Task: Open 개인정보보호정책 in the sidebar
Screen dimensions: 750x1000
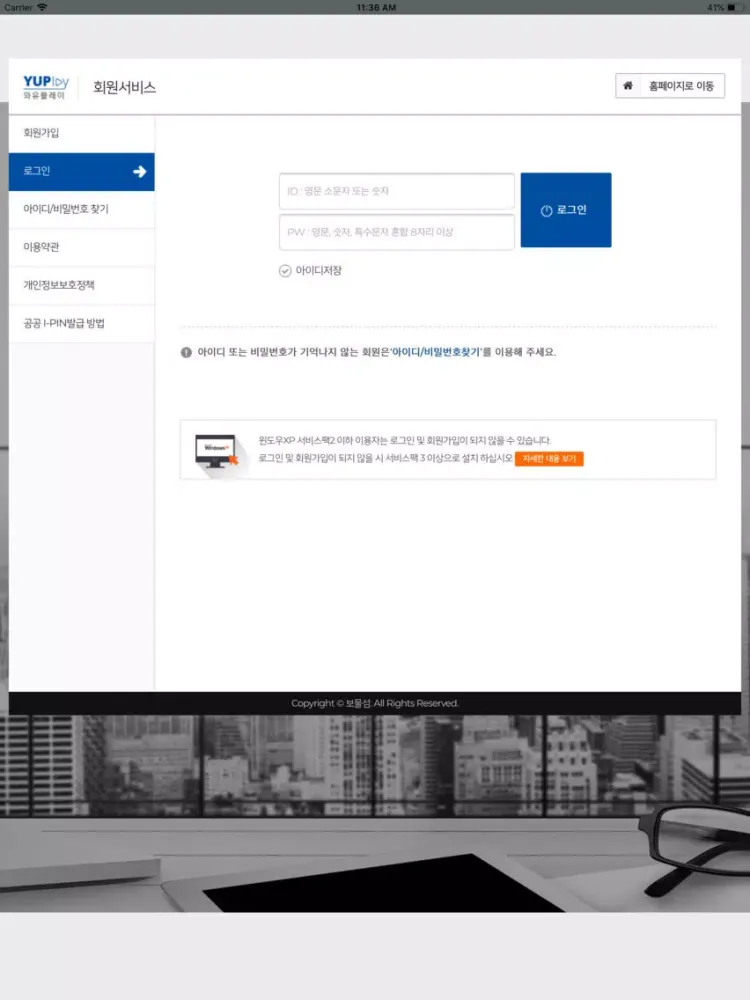Action: click(x=82, y=285)
